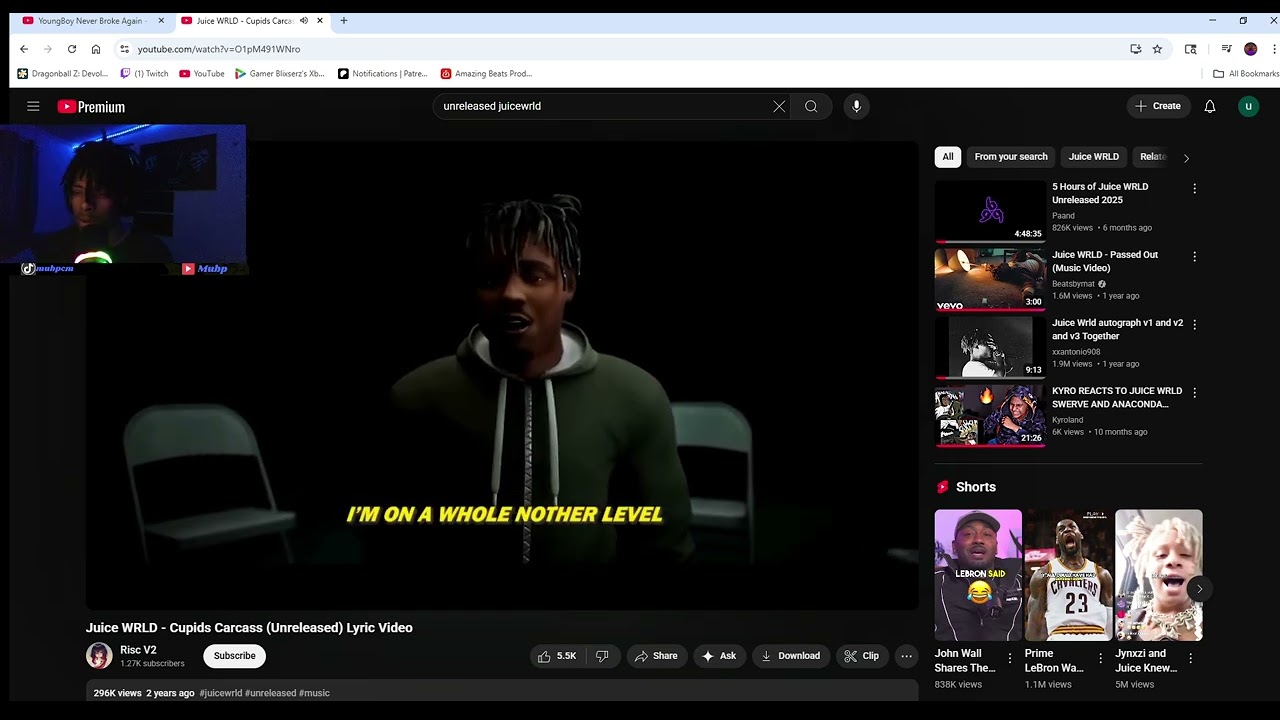The image size is (1280, 720).
Task: Start voice search with the microphone
Action: [856, 106]
